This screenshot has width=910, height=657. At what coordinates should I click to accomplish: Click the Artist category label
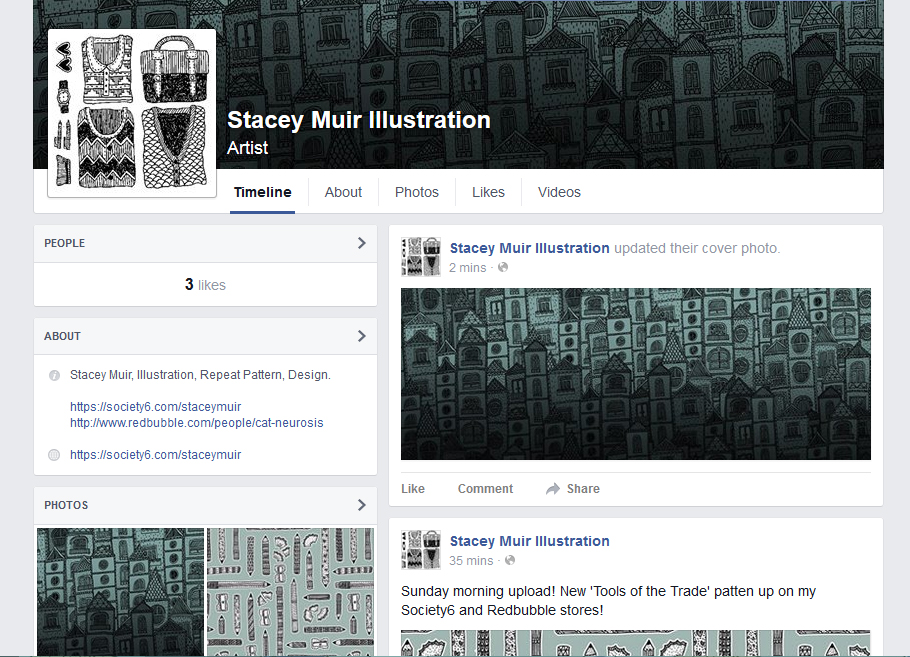tap(247, 148)
